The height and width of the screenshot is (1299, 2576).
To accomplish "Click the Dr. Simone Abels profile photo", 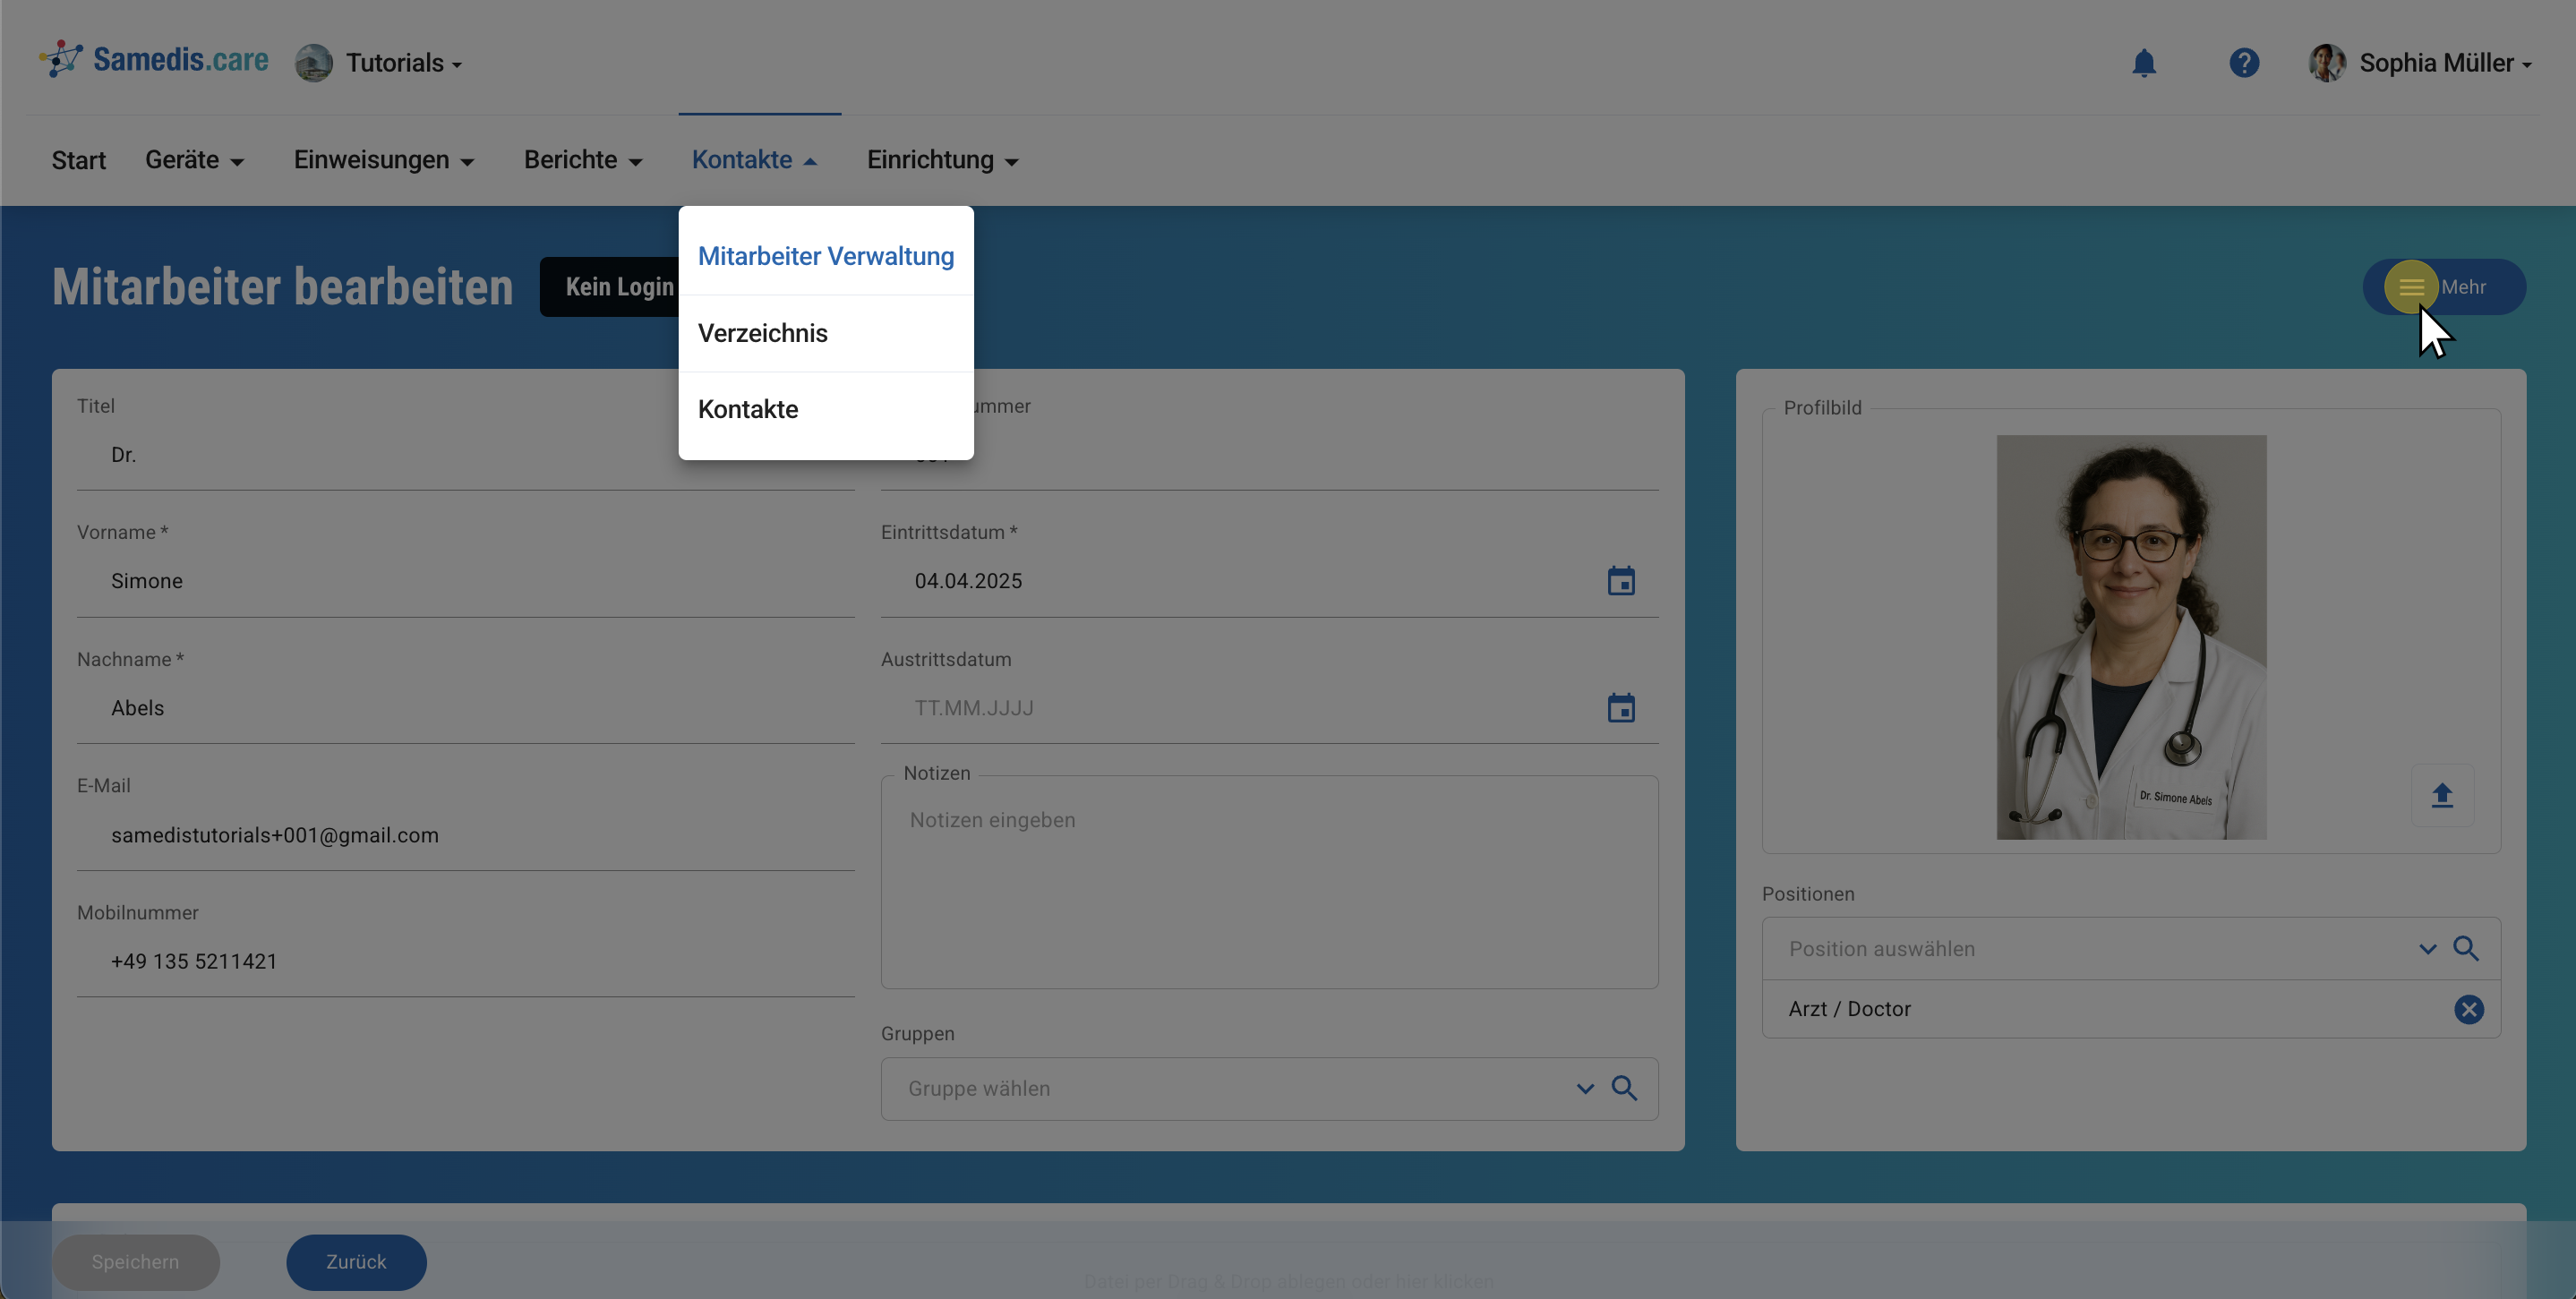I will (x=2130, y=637).
